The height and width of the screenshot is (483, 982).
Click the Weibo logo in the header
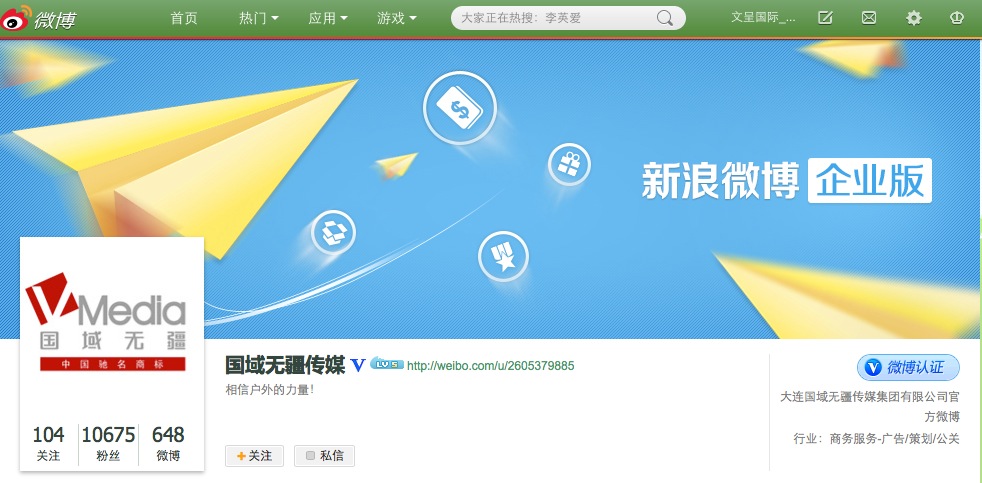(x=39, y=18)
